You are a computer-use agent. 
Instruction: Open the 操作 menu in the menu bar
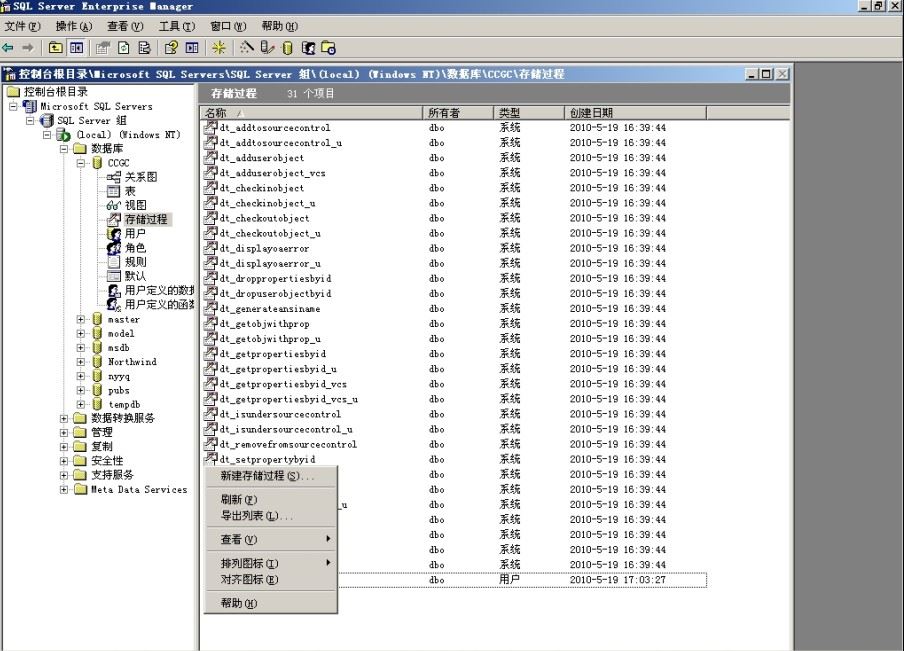73,26
